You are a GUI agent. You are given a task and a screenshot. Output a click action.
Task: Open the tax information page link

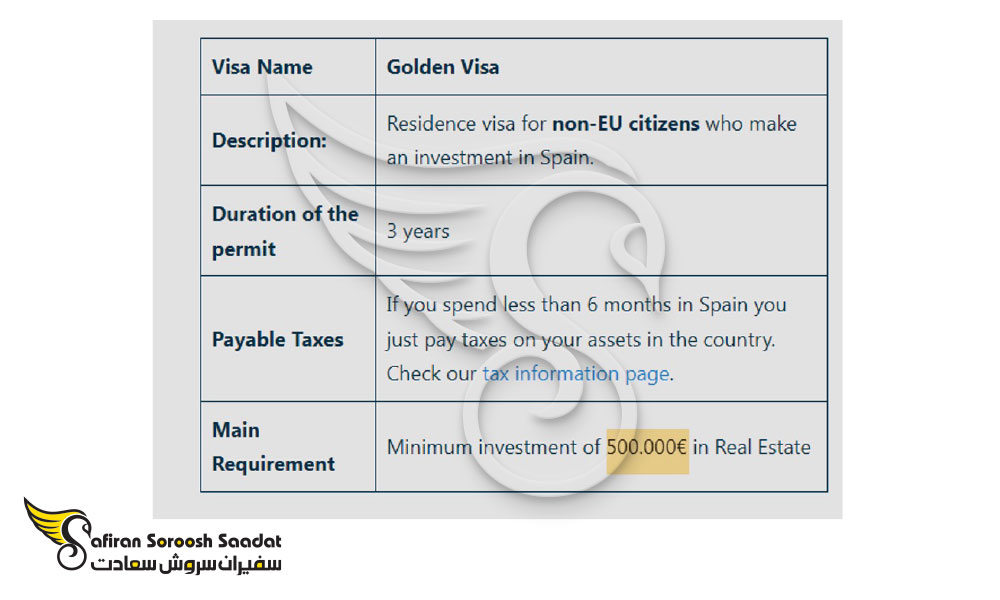point(576,374)
